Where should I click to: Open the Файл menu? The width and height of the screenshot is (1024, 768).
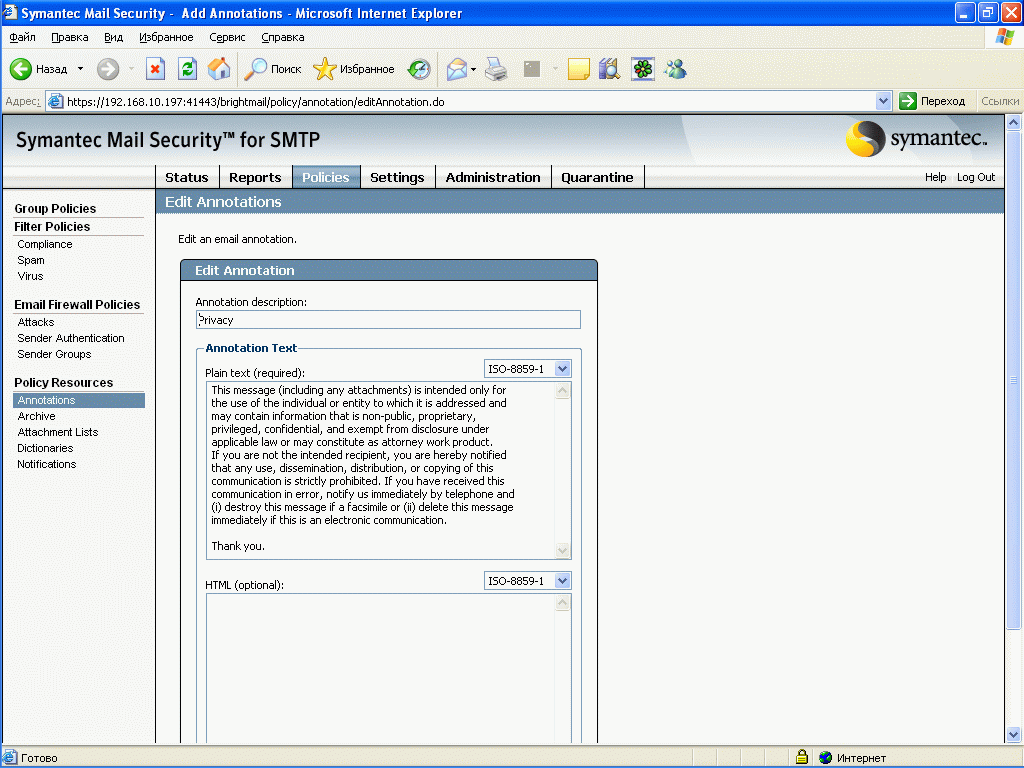click(x=22, y=37)
